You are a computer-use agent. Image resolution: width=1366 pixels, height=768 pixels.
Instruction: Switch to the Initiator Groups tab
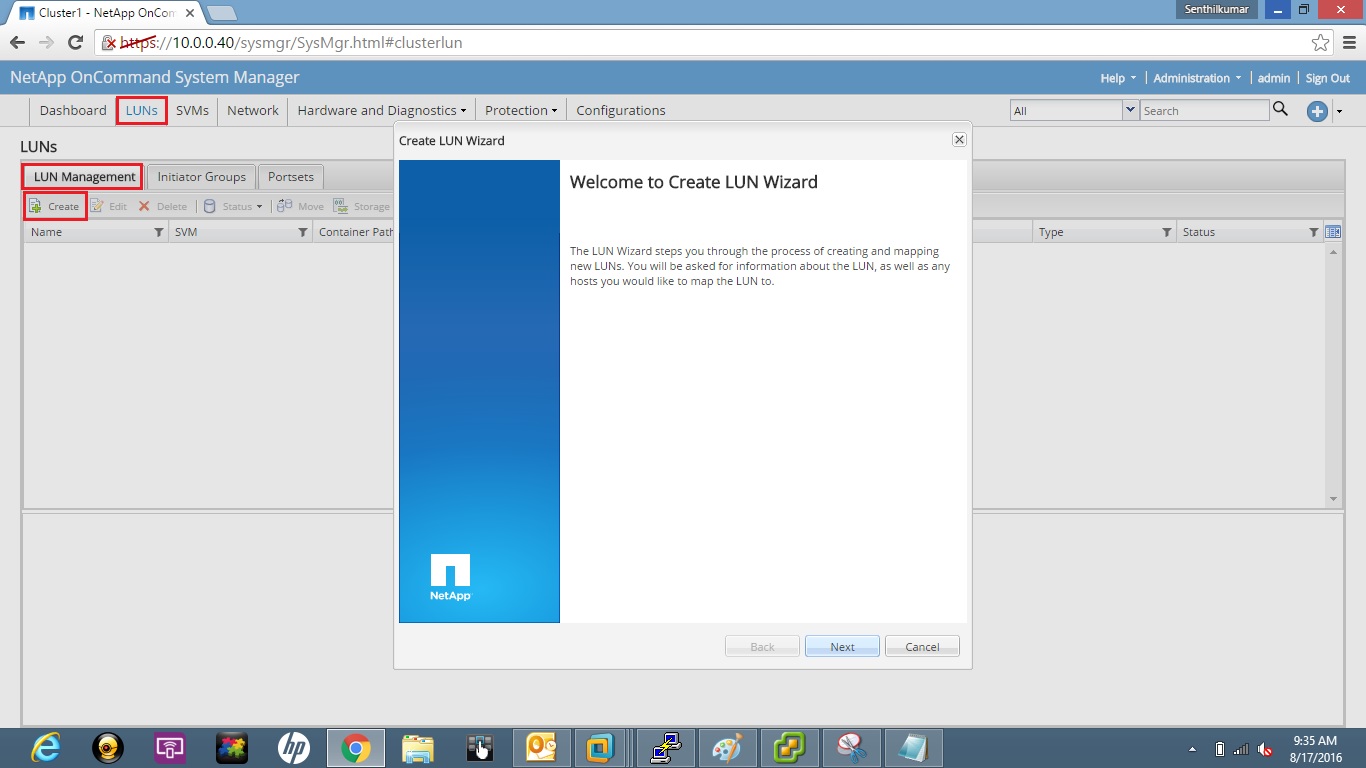click(x=200, y=176)
